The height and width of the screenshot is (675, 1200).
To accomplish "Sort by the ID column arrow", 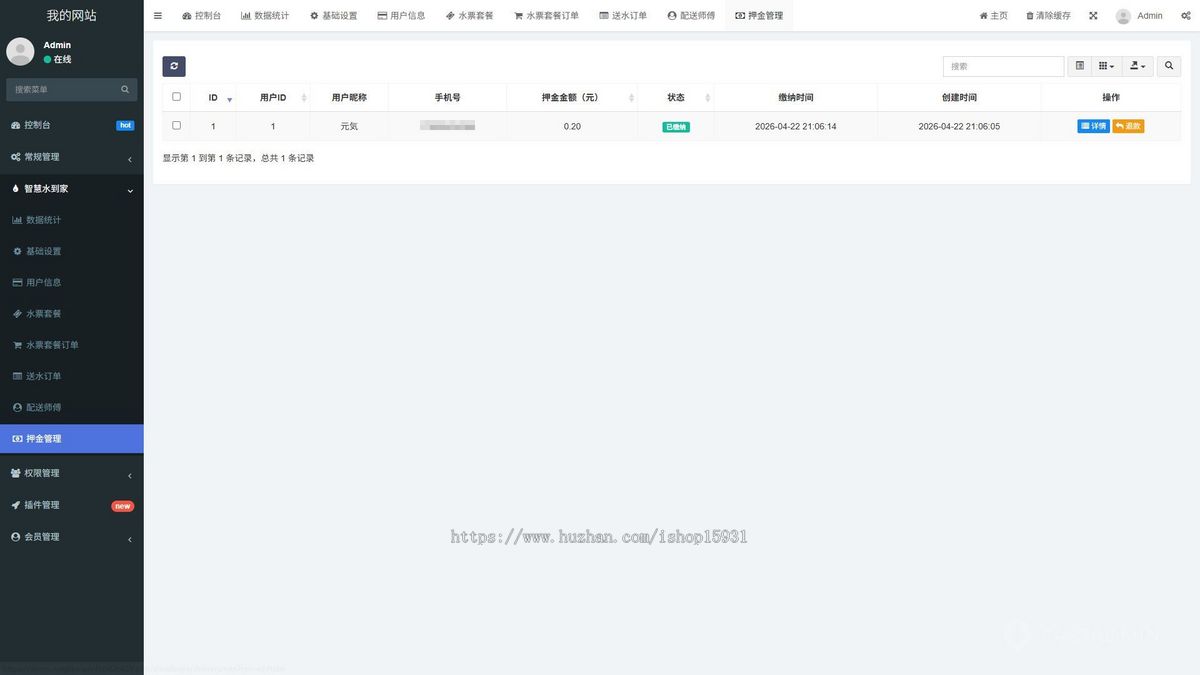I will [x=230, y=98].
